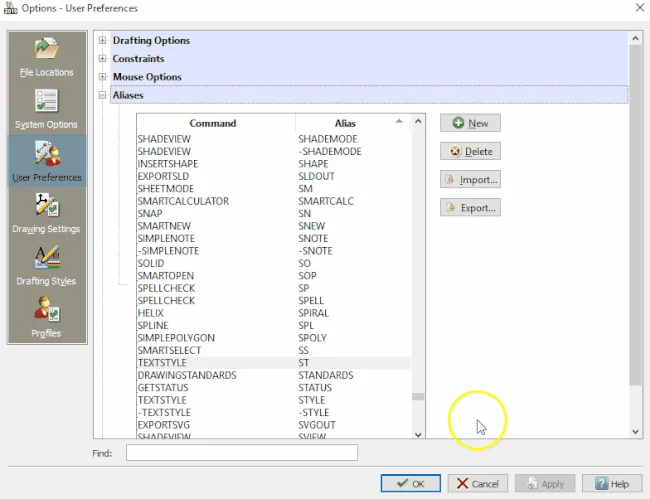Select the System Options sidebar icon
Viewport: 650px width, 499px height.
pos(46,108)
